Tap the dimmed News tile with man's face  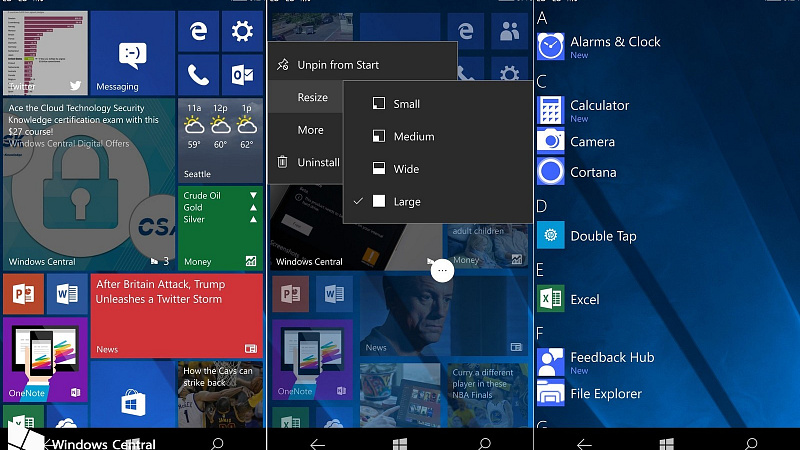pos(444,316)
